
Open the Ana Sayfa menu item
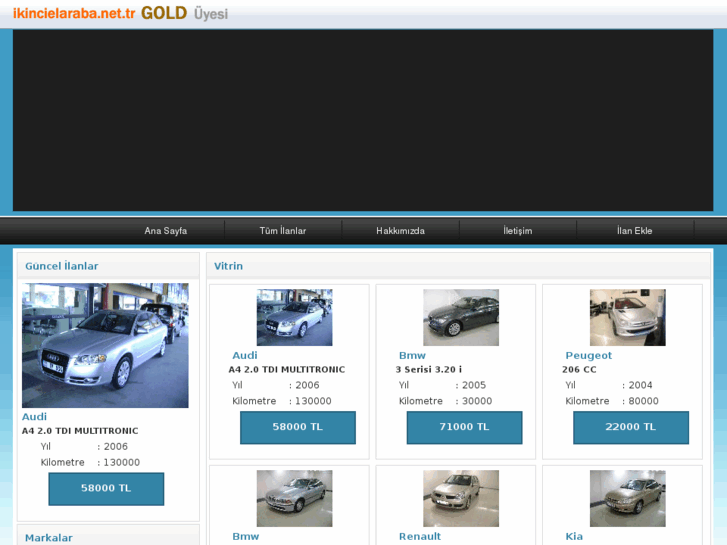click(166, 231)
